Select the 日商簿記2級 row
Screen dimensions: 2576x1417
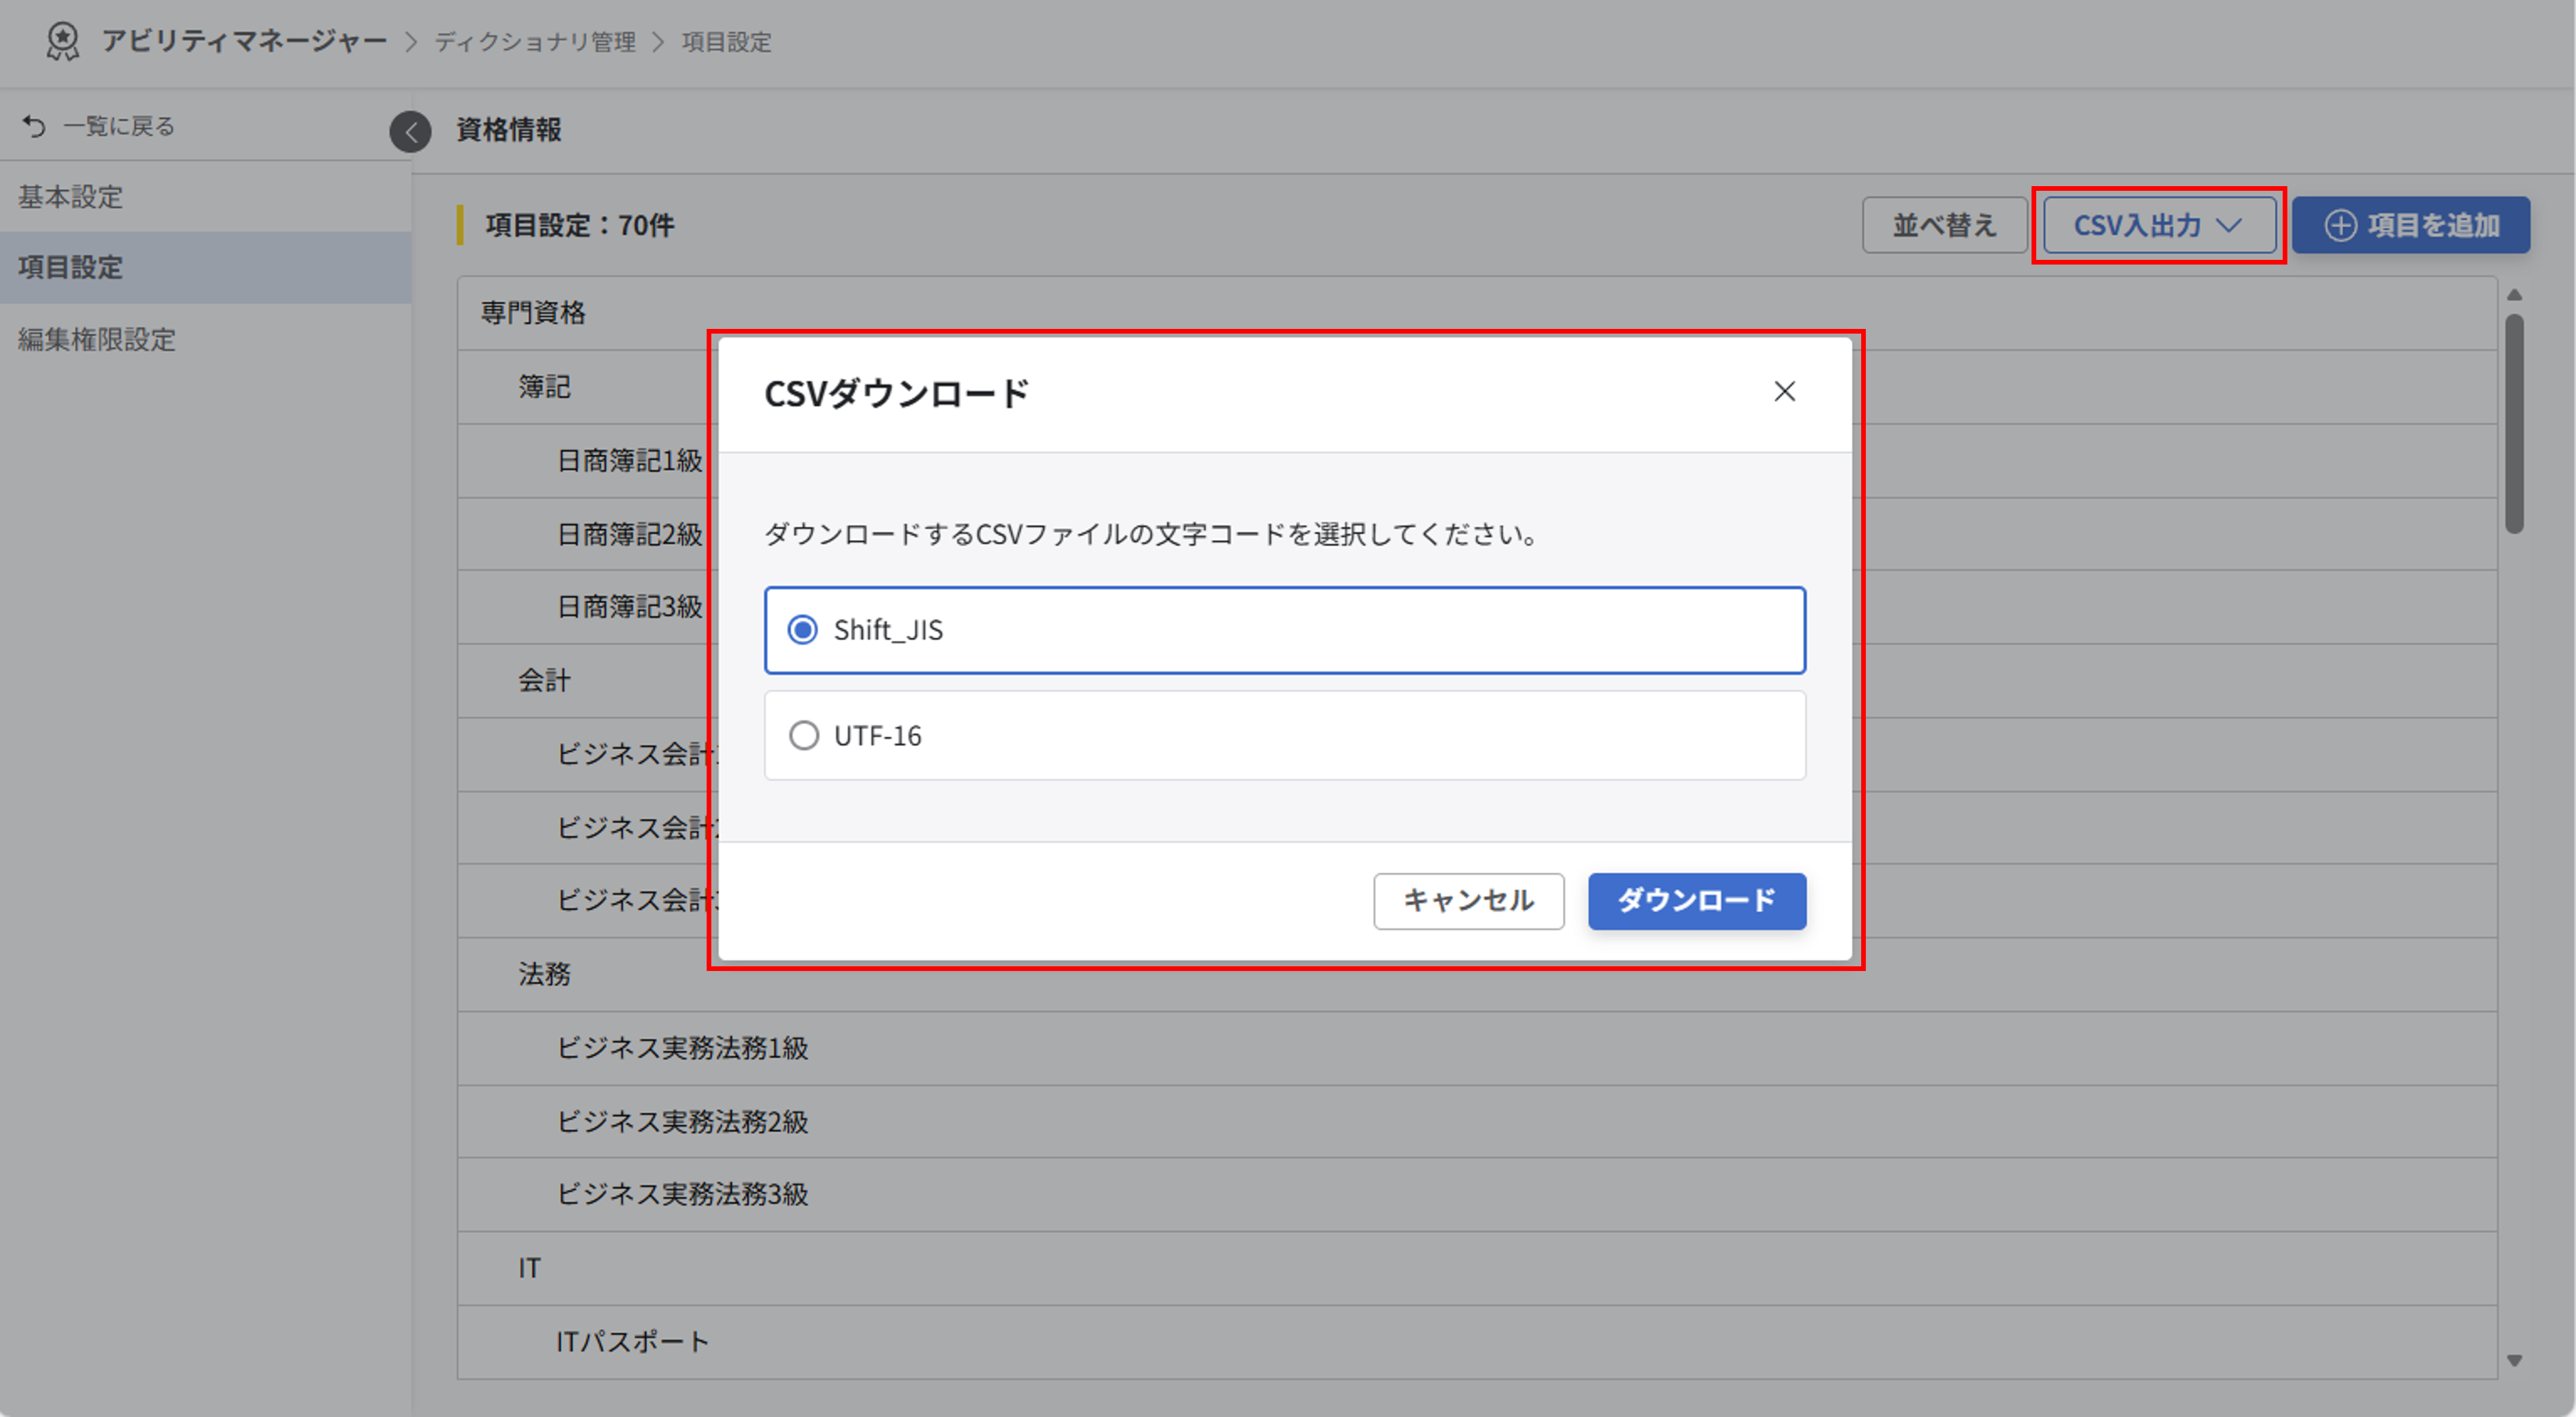tap(629, 533)
